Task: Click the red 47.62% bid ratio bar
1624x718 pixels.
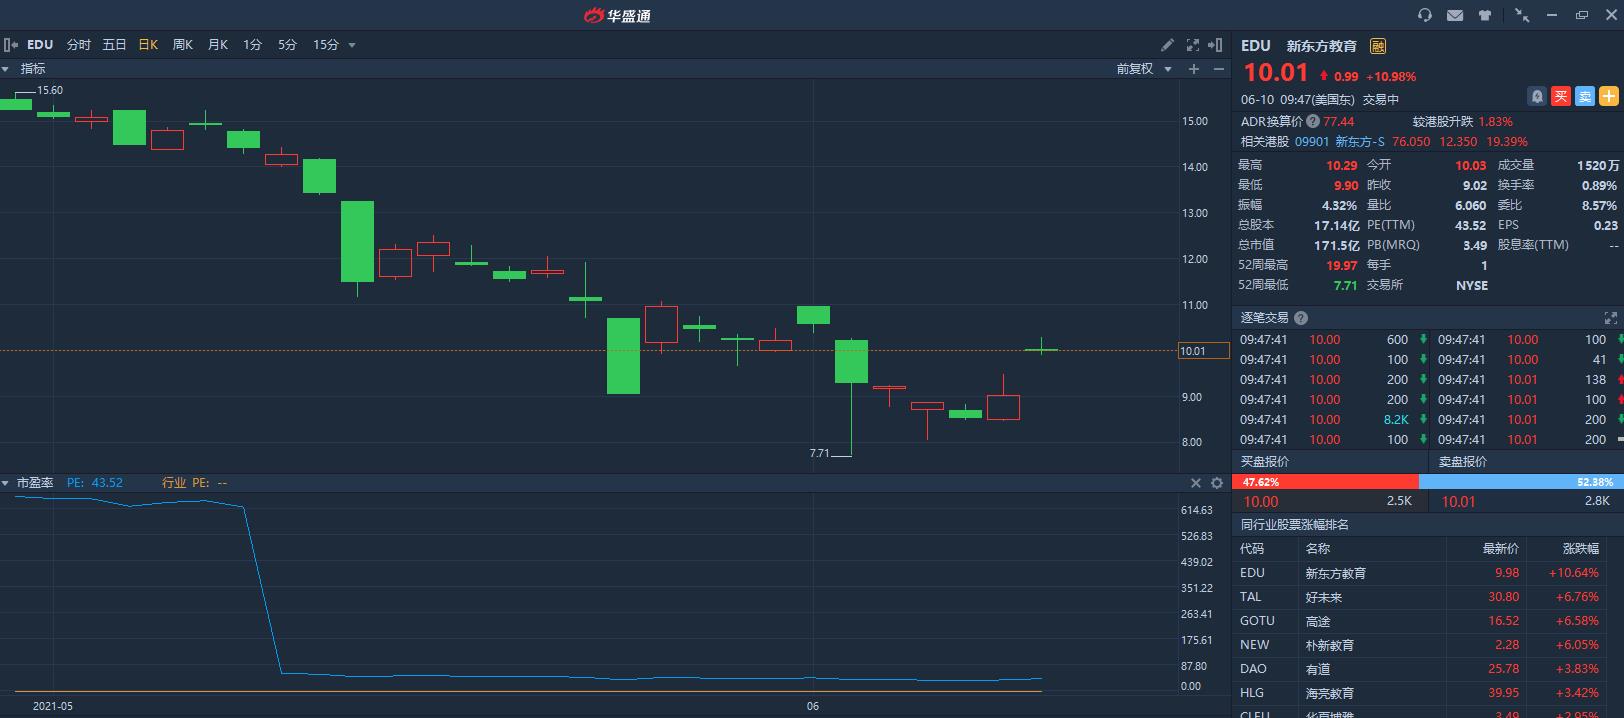Action: click(1325, 482)
